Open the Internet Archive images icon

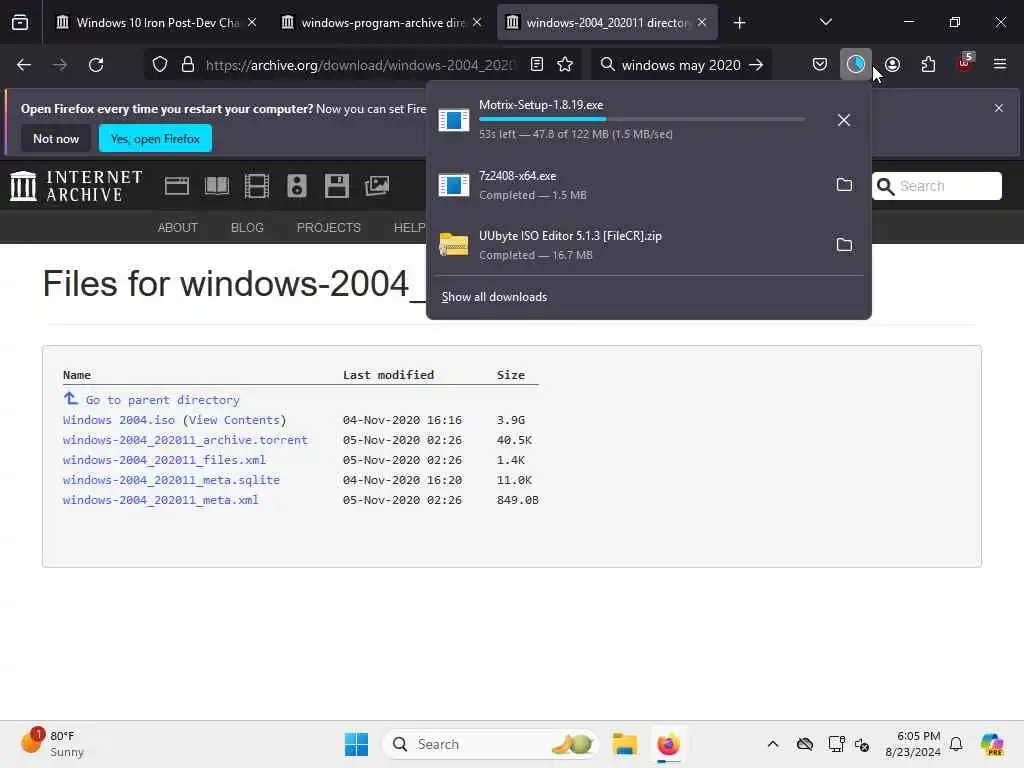point(377,186)
